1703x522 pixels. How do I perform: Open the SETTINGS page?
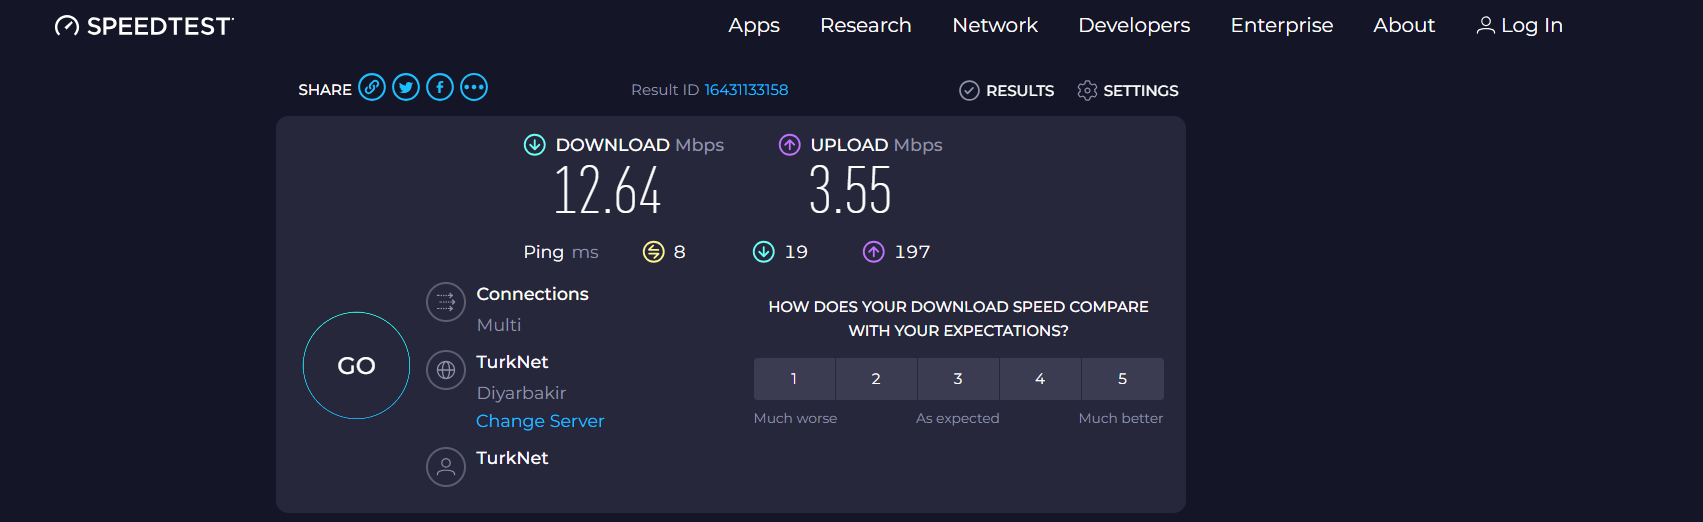coord(1128,91)
